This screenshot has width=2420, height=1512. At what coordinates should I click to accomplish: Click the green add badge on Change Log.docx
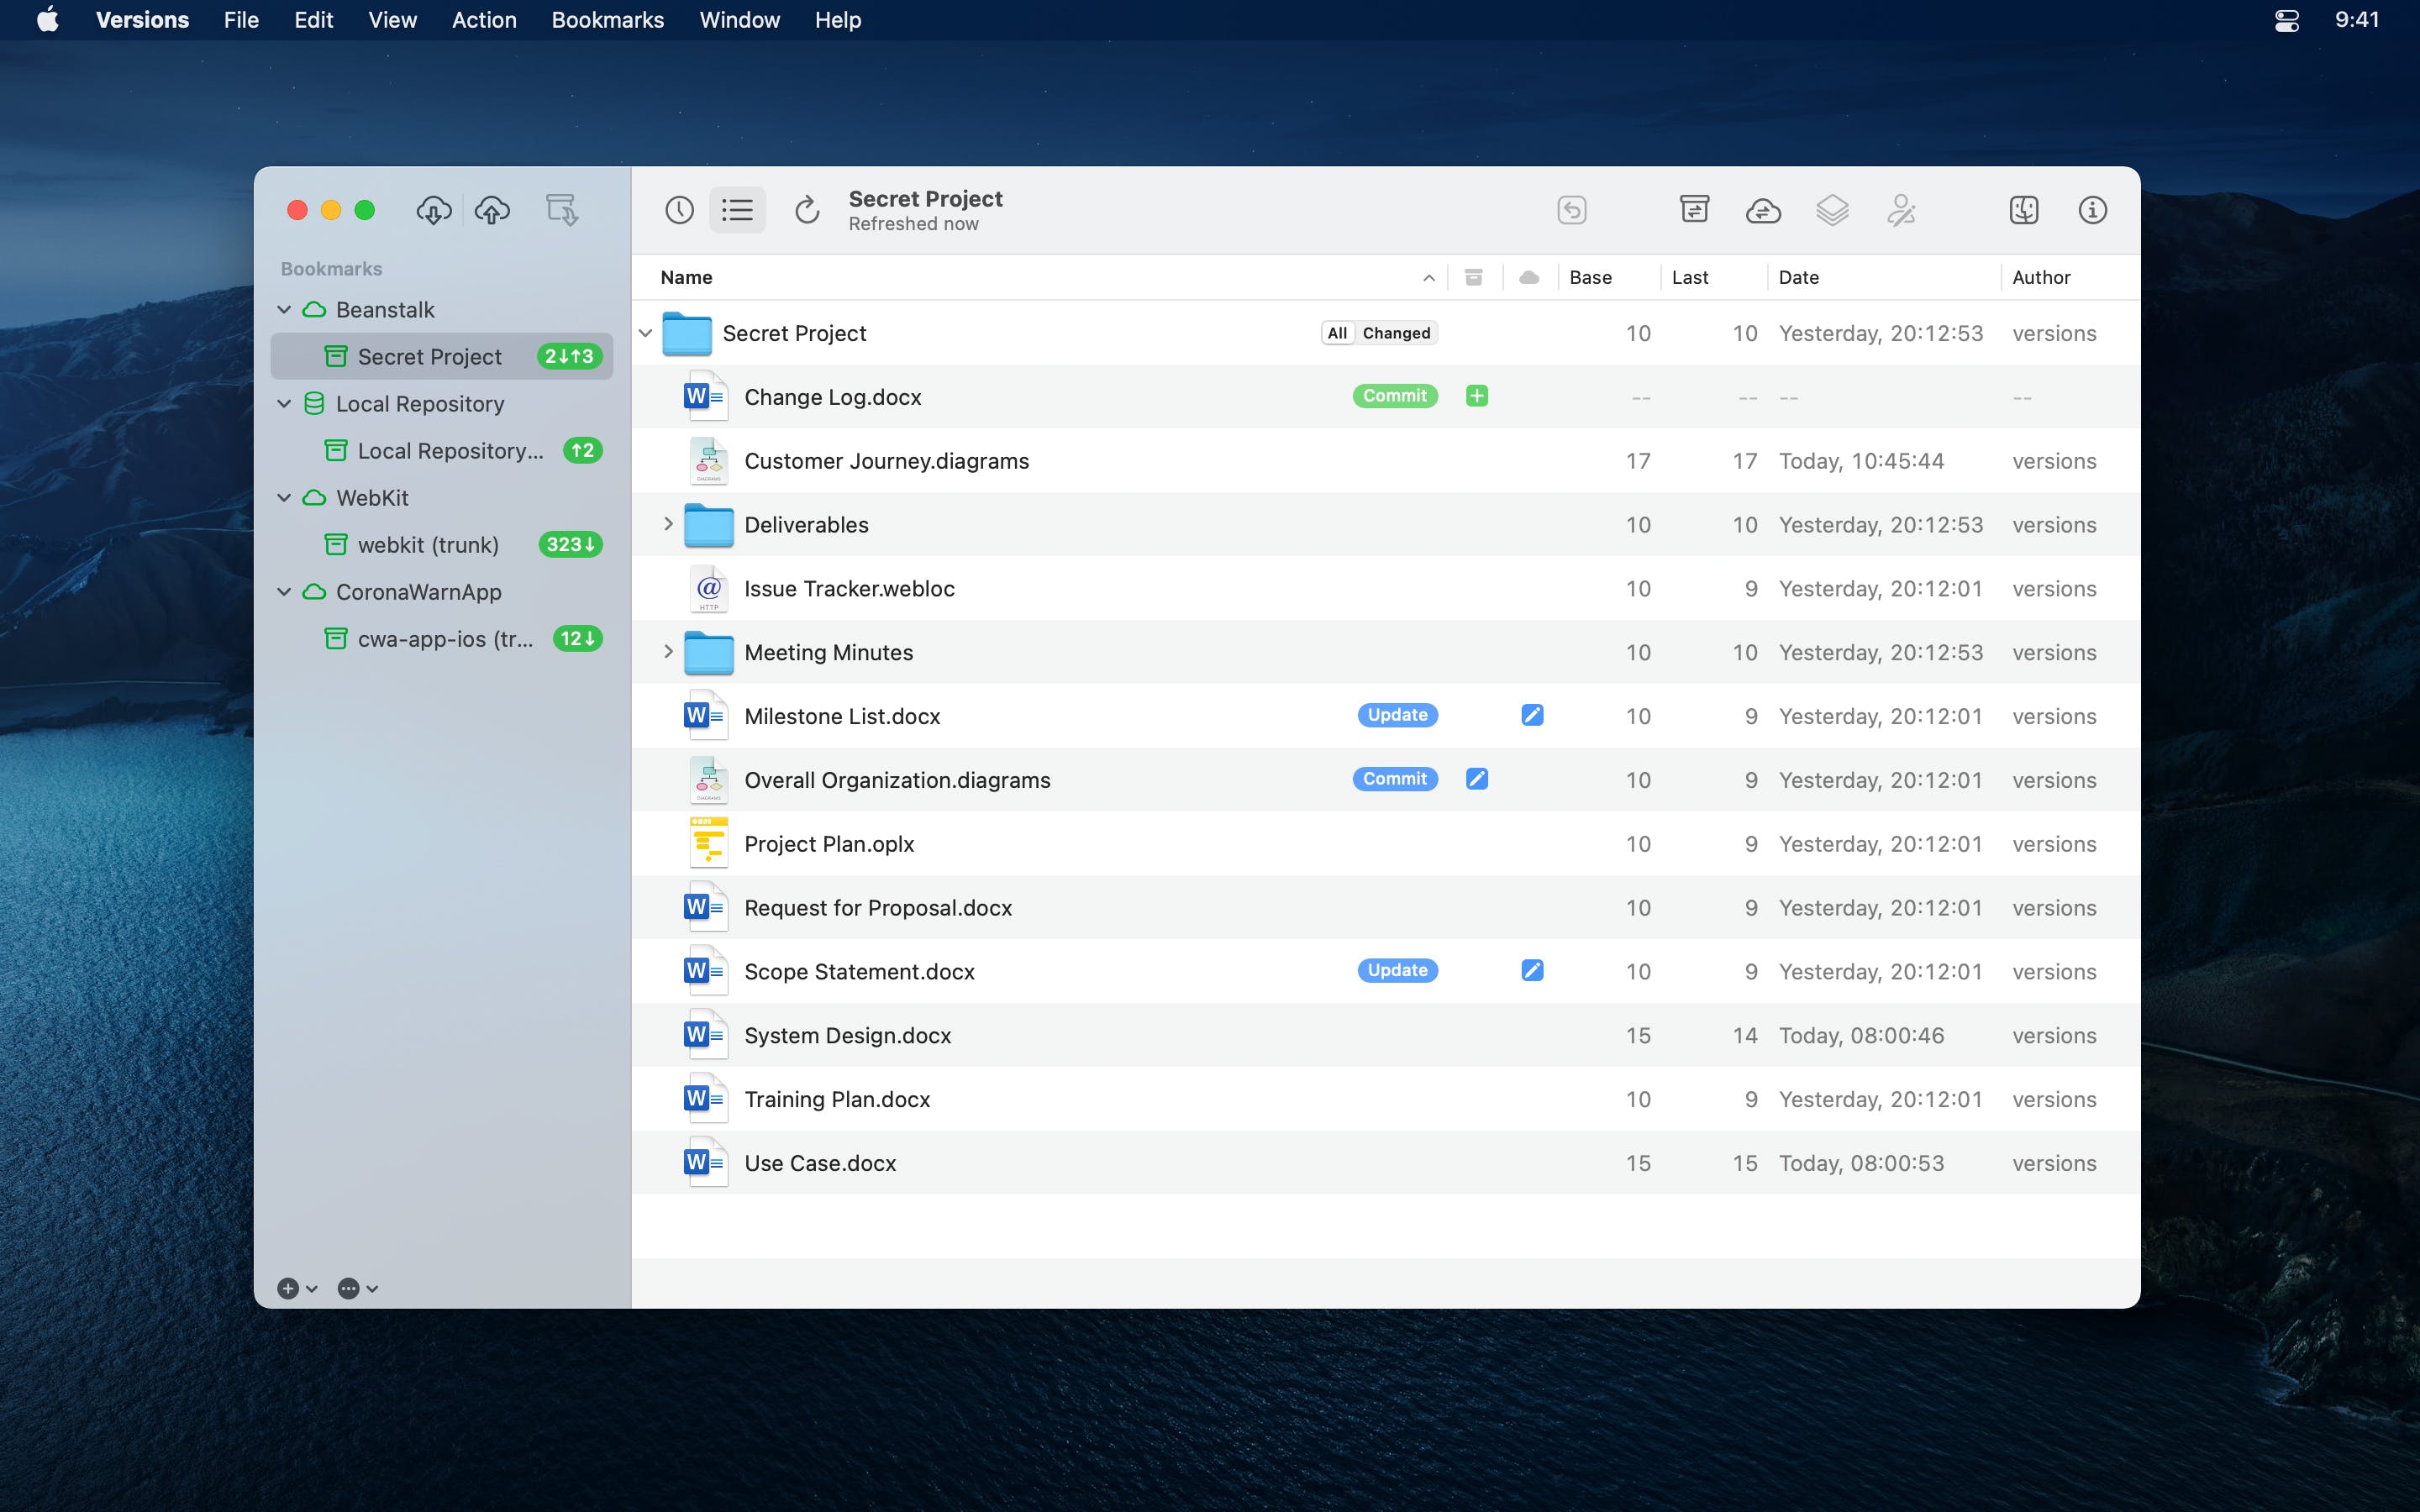click(x=1477, y=396)
